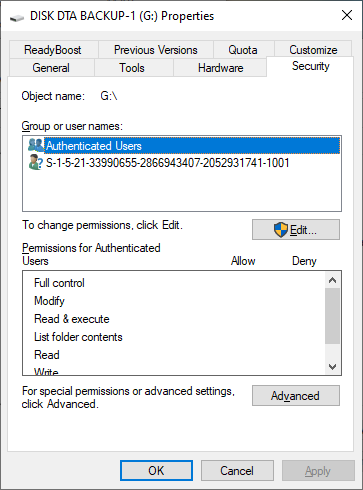This screenshot has height=490, width=363.
Task: Go to the Customize tab
Action: coord(313,50)
